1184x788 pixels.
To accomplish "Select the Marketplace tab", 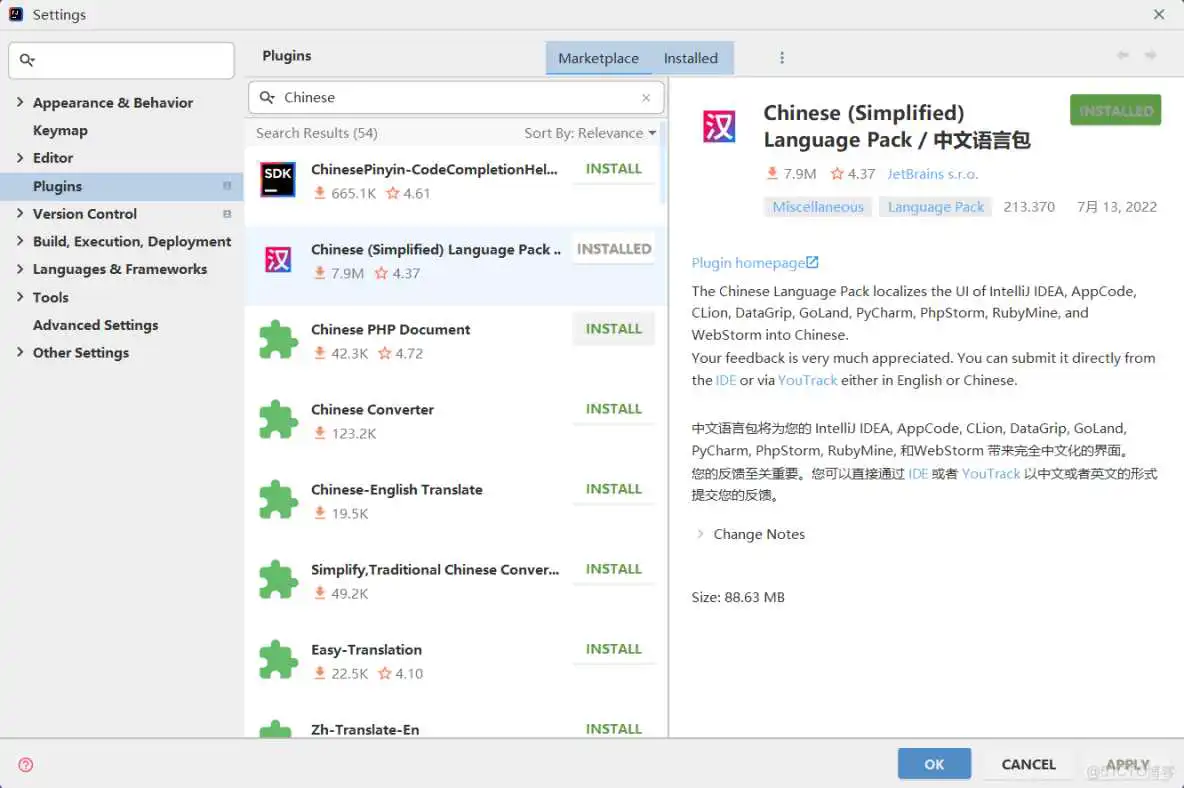I will pyautogui.click(x=598, y=58).
